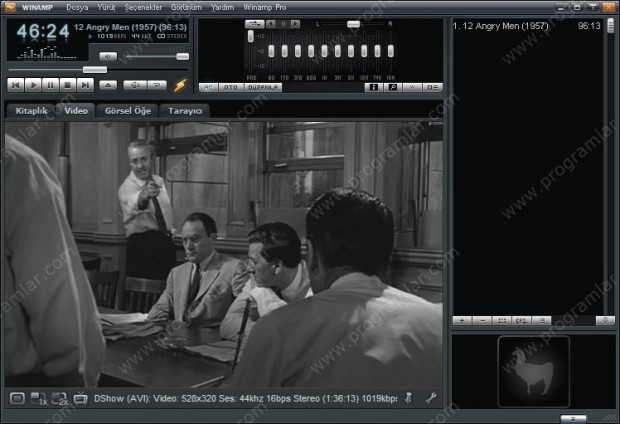The image size is (620, 424).
Task: Switch to the Video tab
Action: (76, 111)
